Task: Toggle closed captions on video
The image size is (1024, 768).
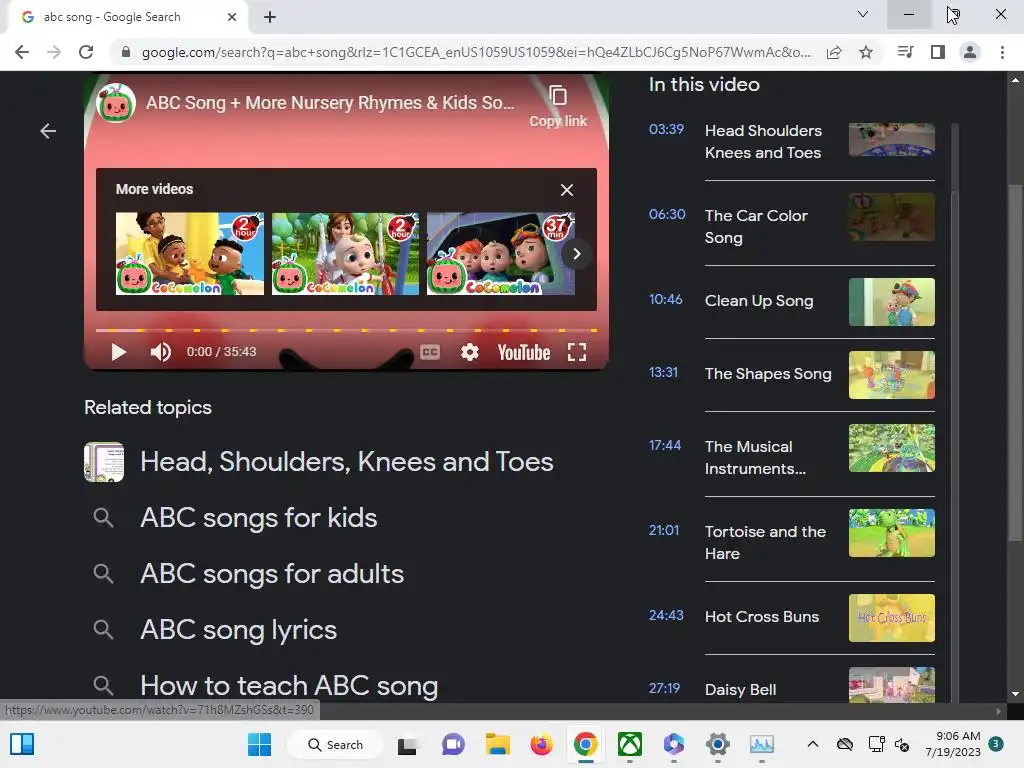Action: (x=430, y=353)
